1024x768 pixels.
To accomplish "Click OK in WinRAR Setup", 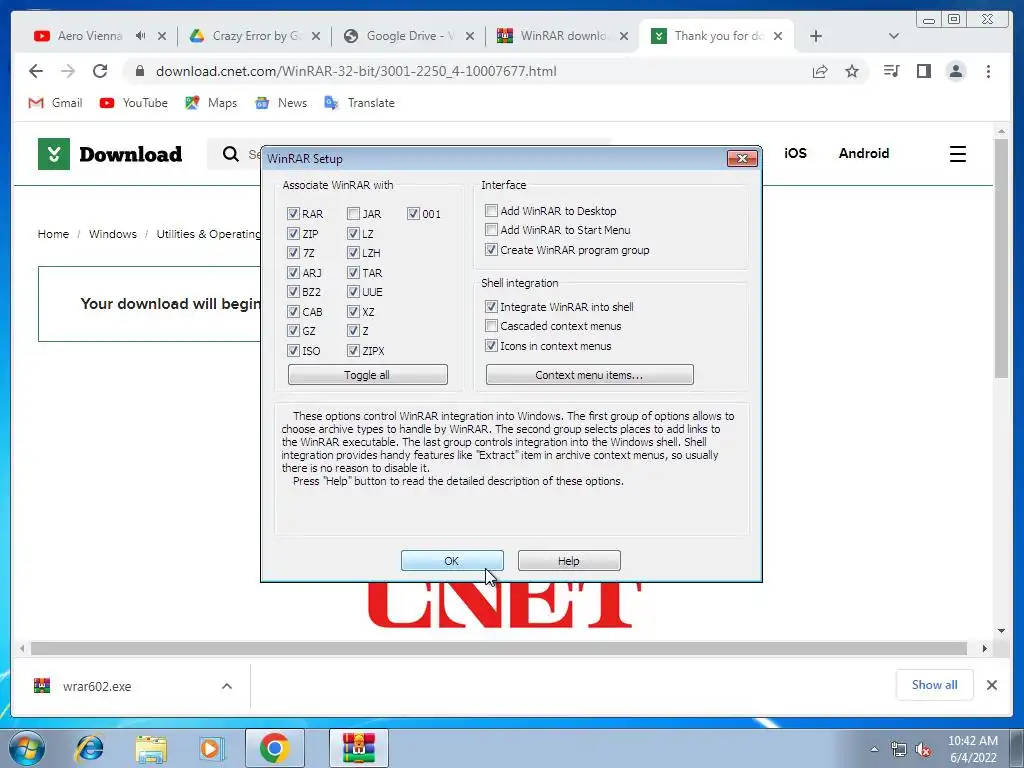I will click(452, 560).
